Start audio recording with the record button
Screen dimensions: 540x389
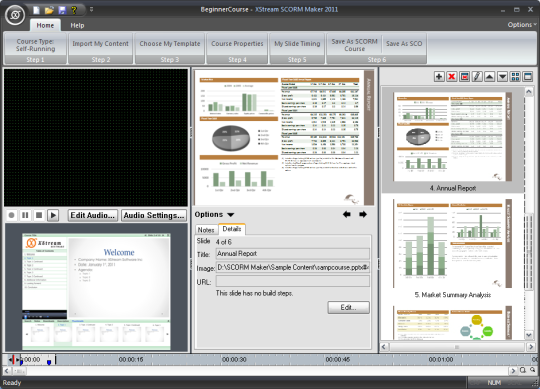(x=11, y=215)
